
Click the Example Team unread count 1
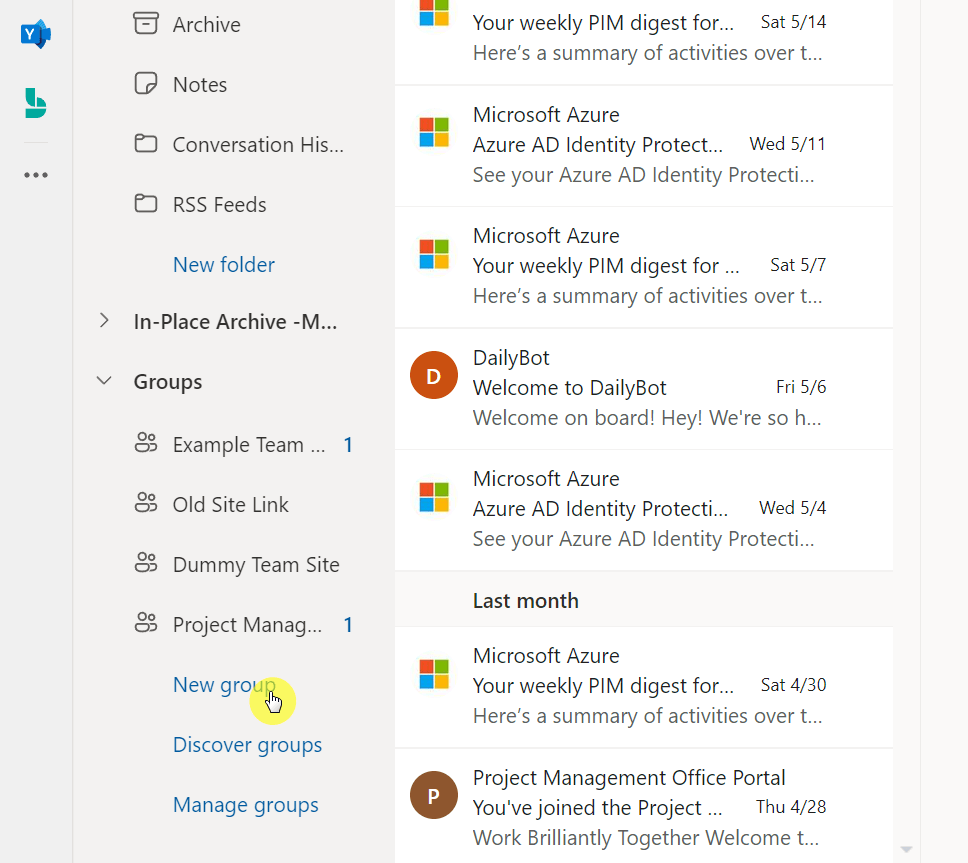[x=348, y=444]
